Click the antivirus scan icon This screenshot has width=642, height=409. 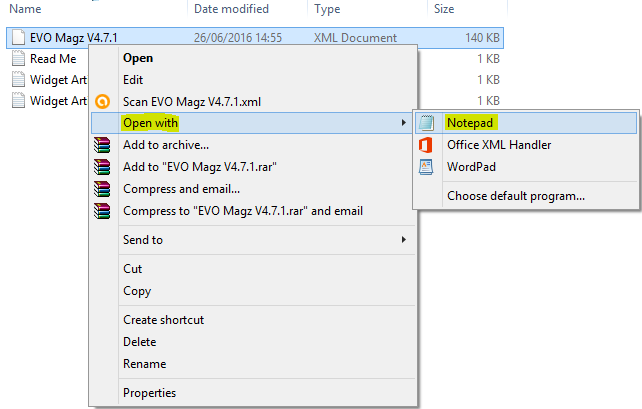coord(102,102)
